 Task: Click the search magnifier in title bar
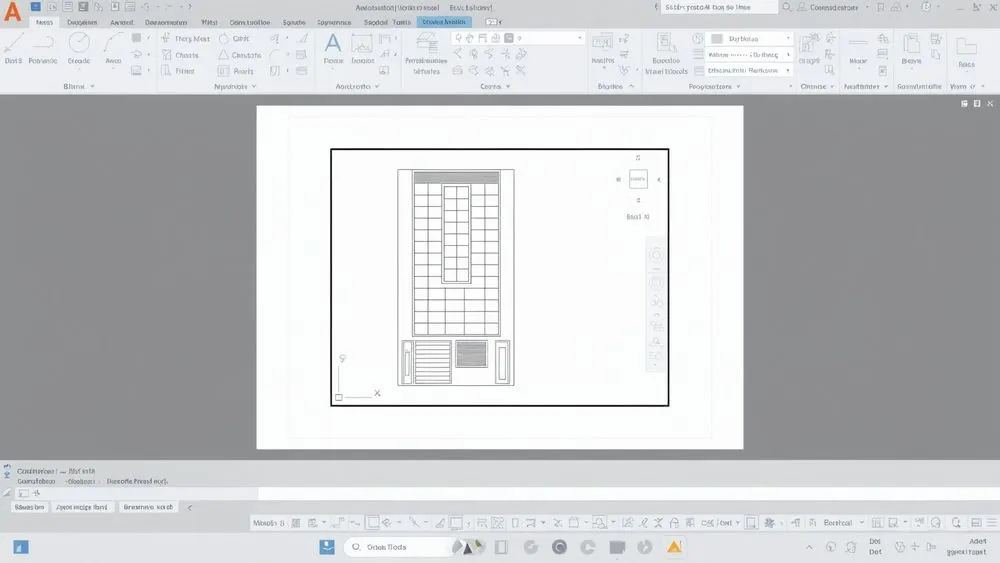pyautogui.click(x=787, y=7)
